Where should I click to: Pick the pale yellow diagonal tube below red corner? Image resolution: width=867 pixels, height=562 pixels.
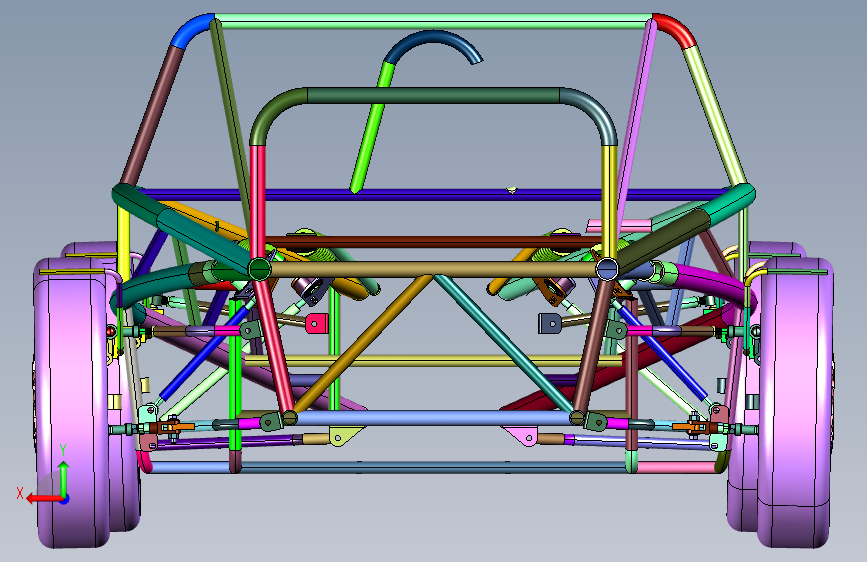tap(714, 116)
